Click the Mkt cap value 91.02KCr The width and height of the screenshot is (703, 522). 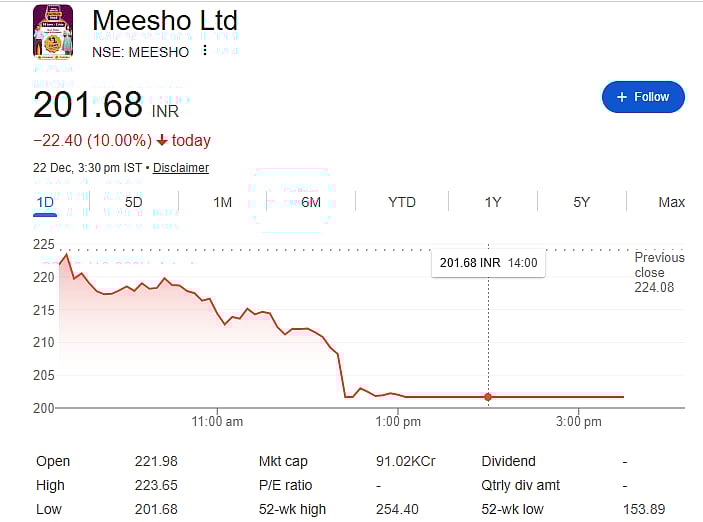pos(405,461)
